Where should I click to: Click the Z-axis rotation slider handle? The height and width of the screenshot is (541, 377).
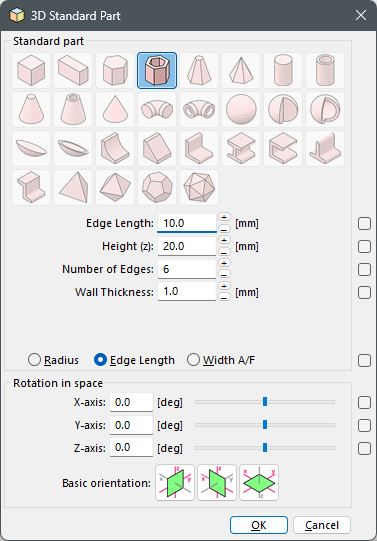(x=265, y=447)
